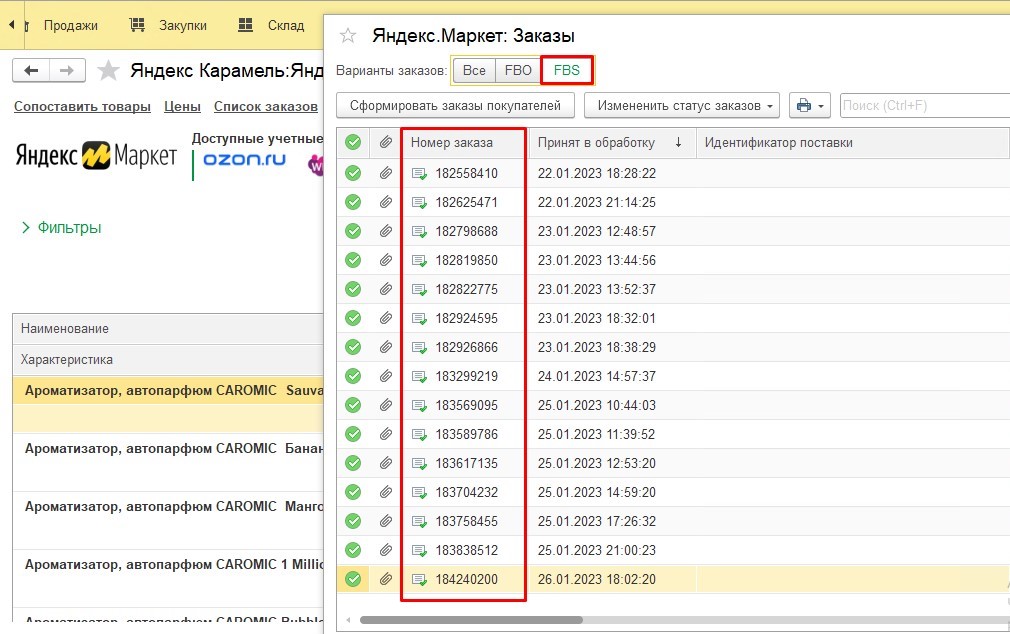
Task: Open the Список заказов link
Action: tap(266, 106)
